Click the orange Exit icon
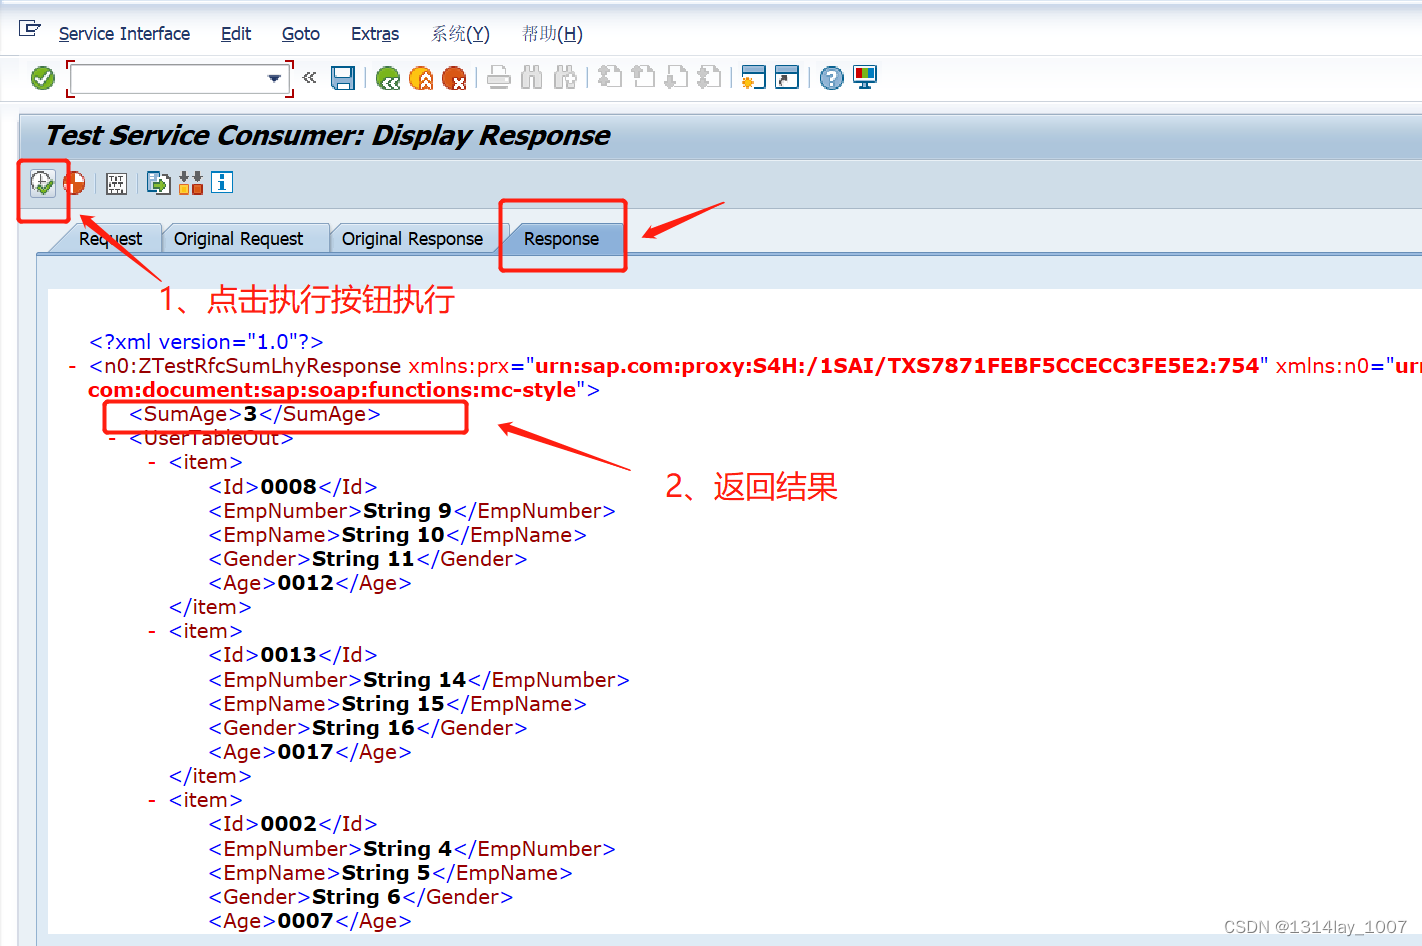The image size is (1422, 946). tap(421, 78)
